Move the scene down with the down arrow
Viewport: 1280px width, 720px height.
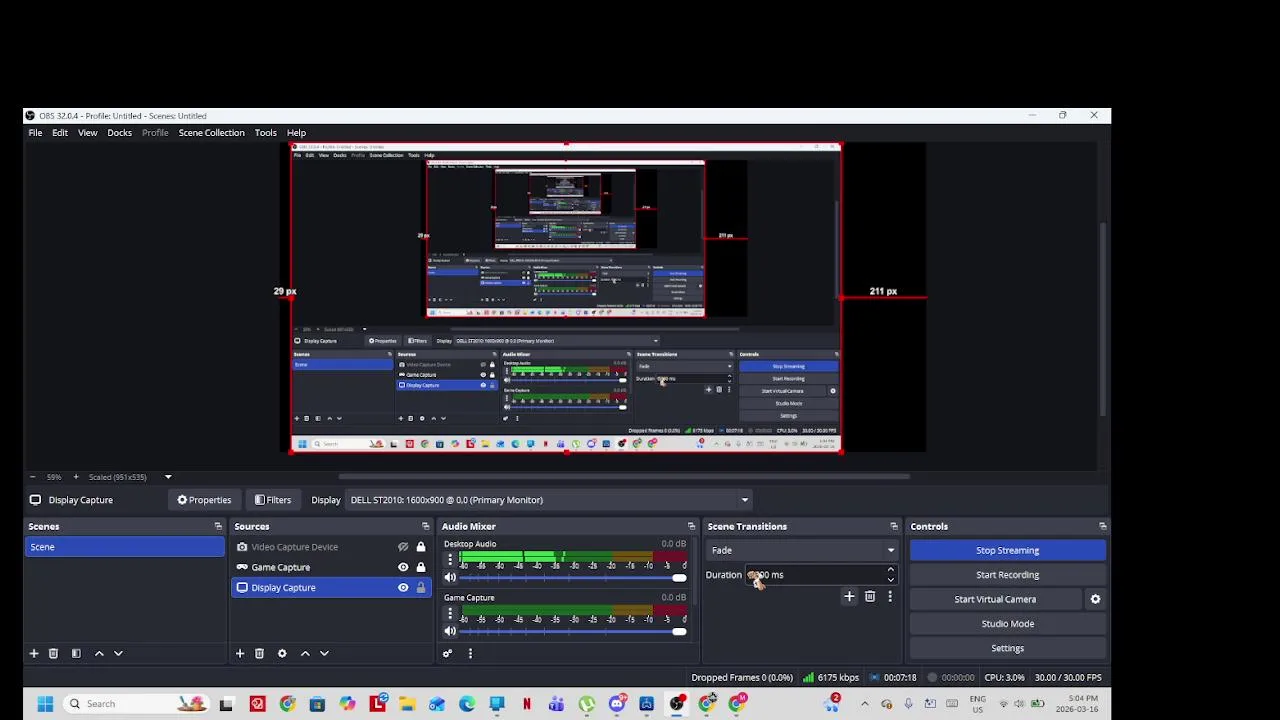click(118, 653)
